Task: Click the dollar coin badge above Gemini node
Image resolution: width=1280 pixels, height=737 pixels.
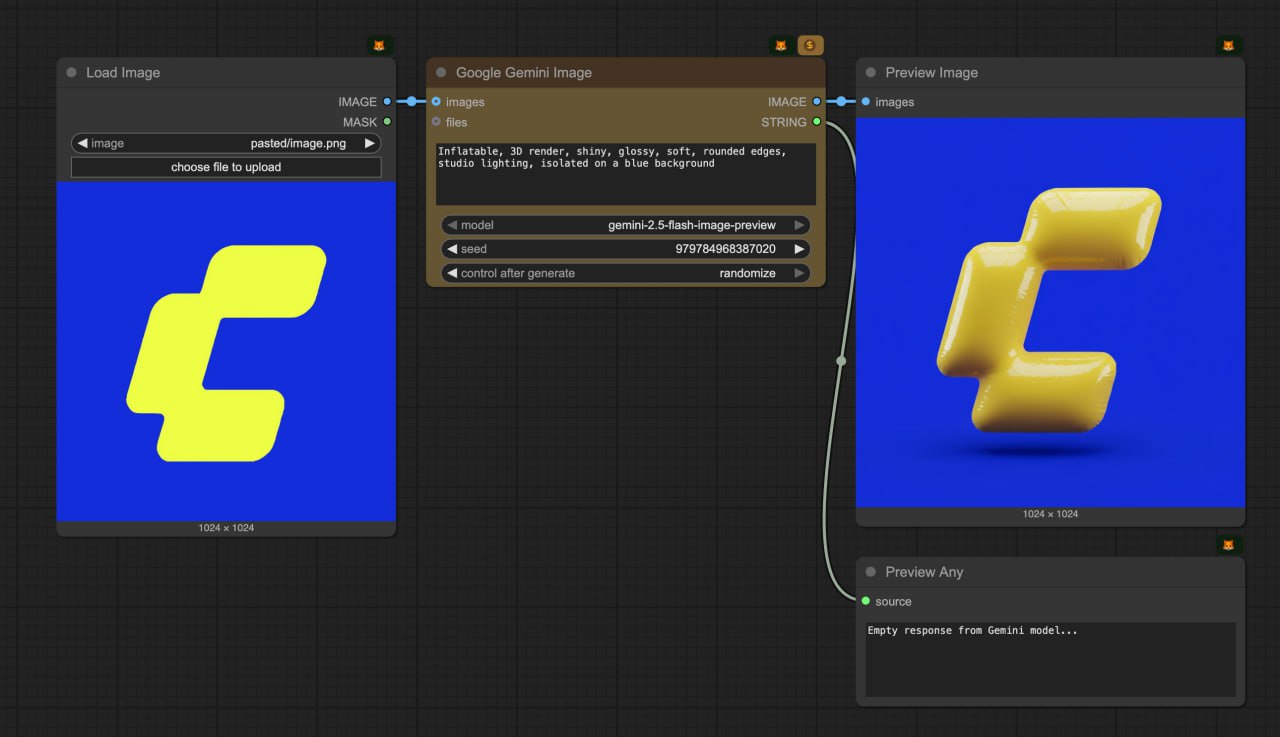Action: (x=810, y=46)
